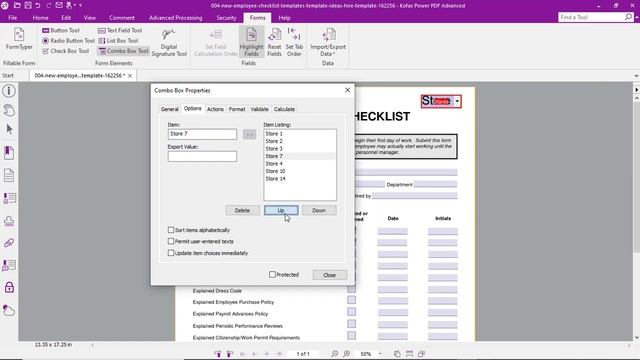The width and height of the screenshot is (640, 360).
Task: Tick checkbox beside Explained Employee Purchase Policy
Action: (x=351, y=300)
